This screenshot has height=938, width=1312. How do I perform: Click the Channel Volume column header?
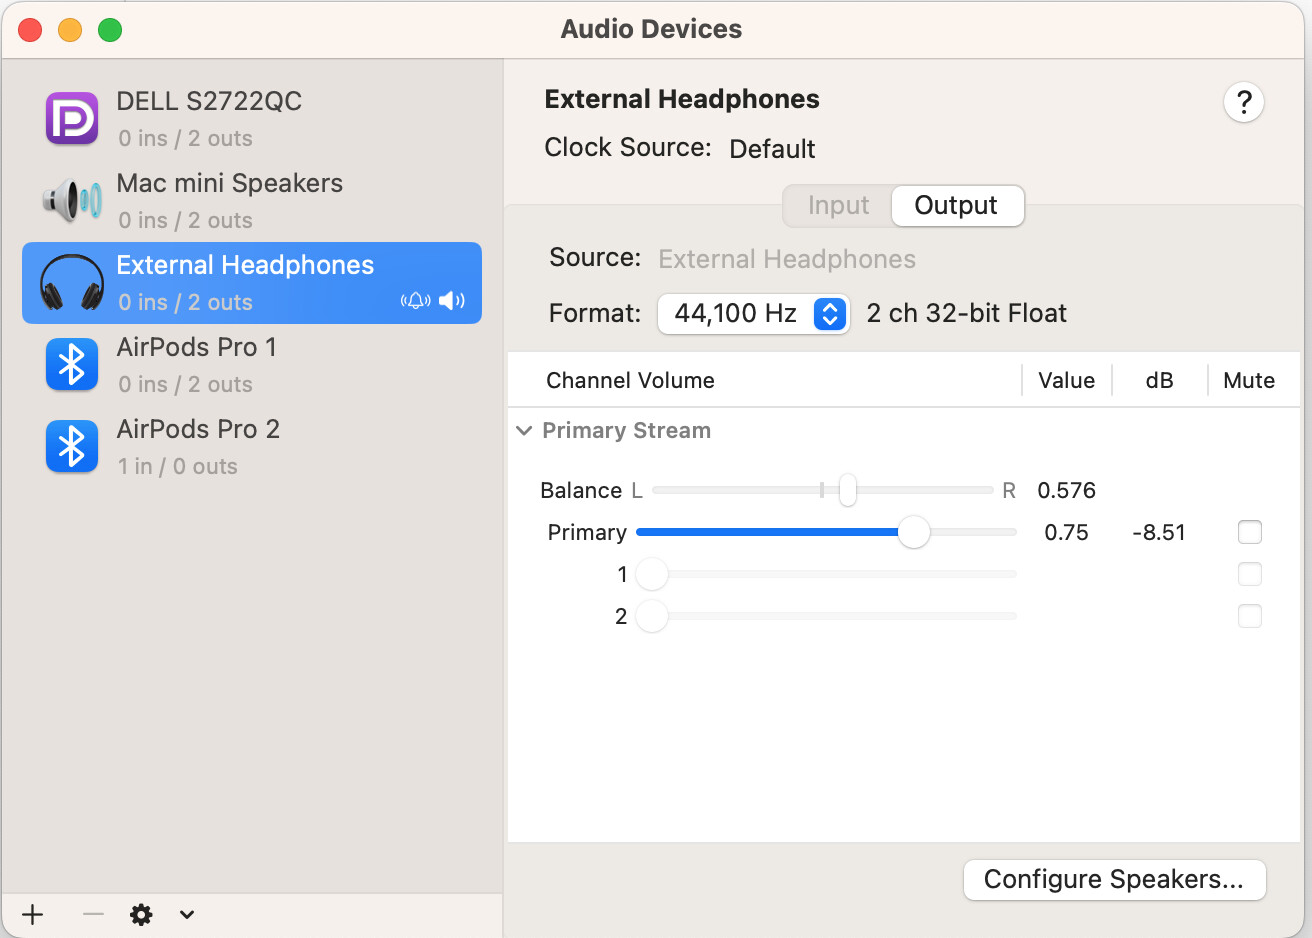(630, 380)
